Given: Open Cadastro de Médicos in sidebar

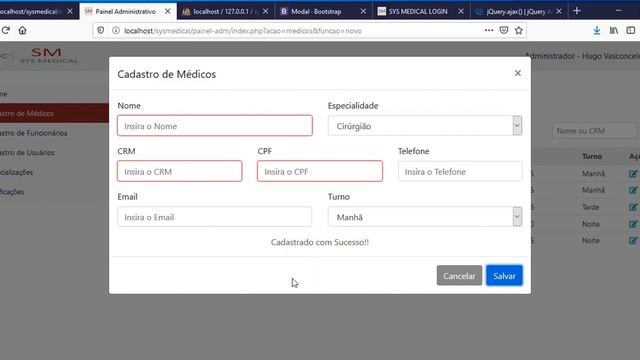Looking at the screenshot, I should coord(54,113).
